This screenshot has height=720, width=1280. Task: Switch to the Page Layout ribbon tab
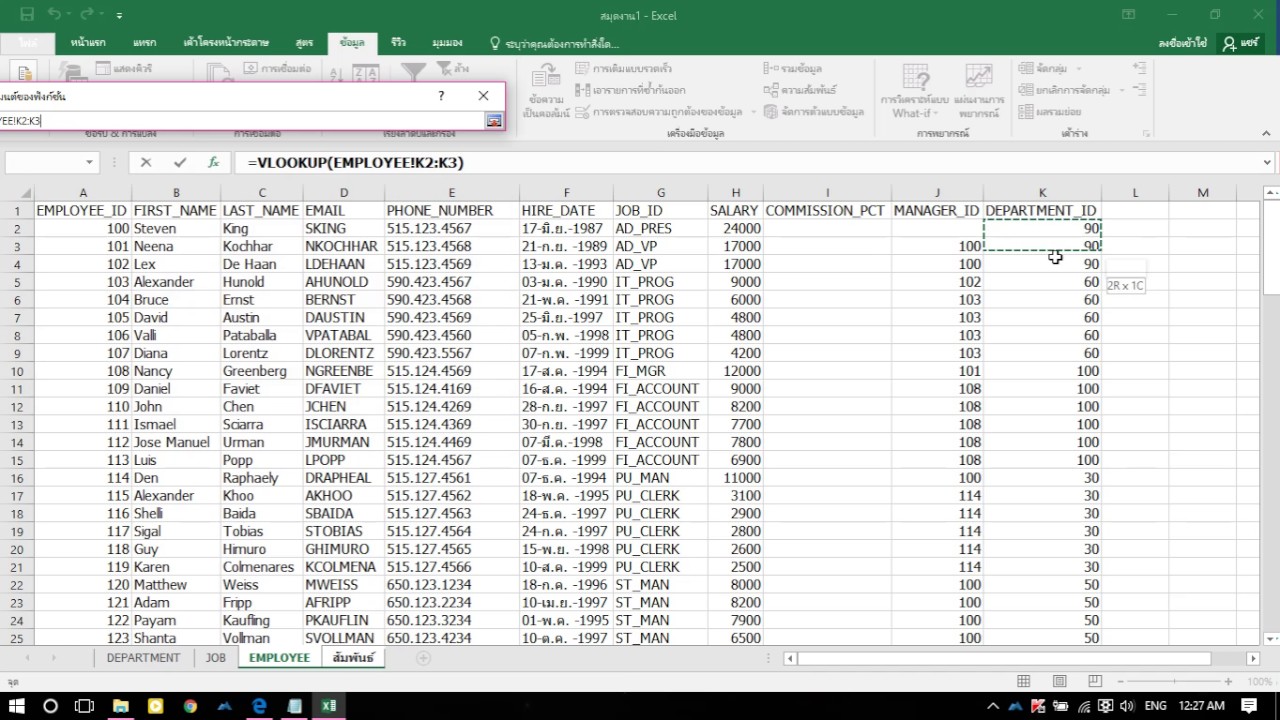pos(226,43)
